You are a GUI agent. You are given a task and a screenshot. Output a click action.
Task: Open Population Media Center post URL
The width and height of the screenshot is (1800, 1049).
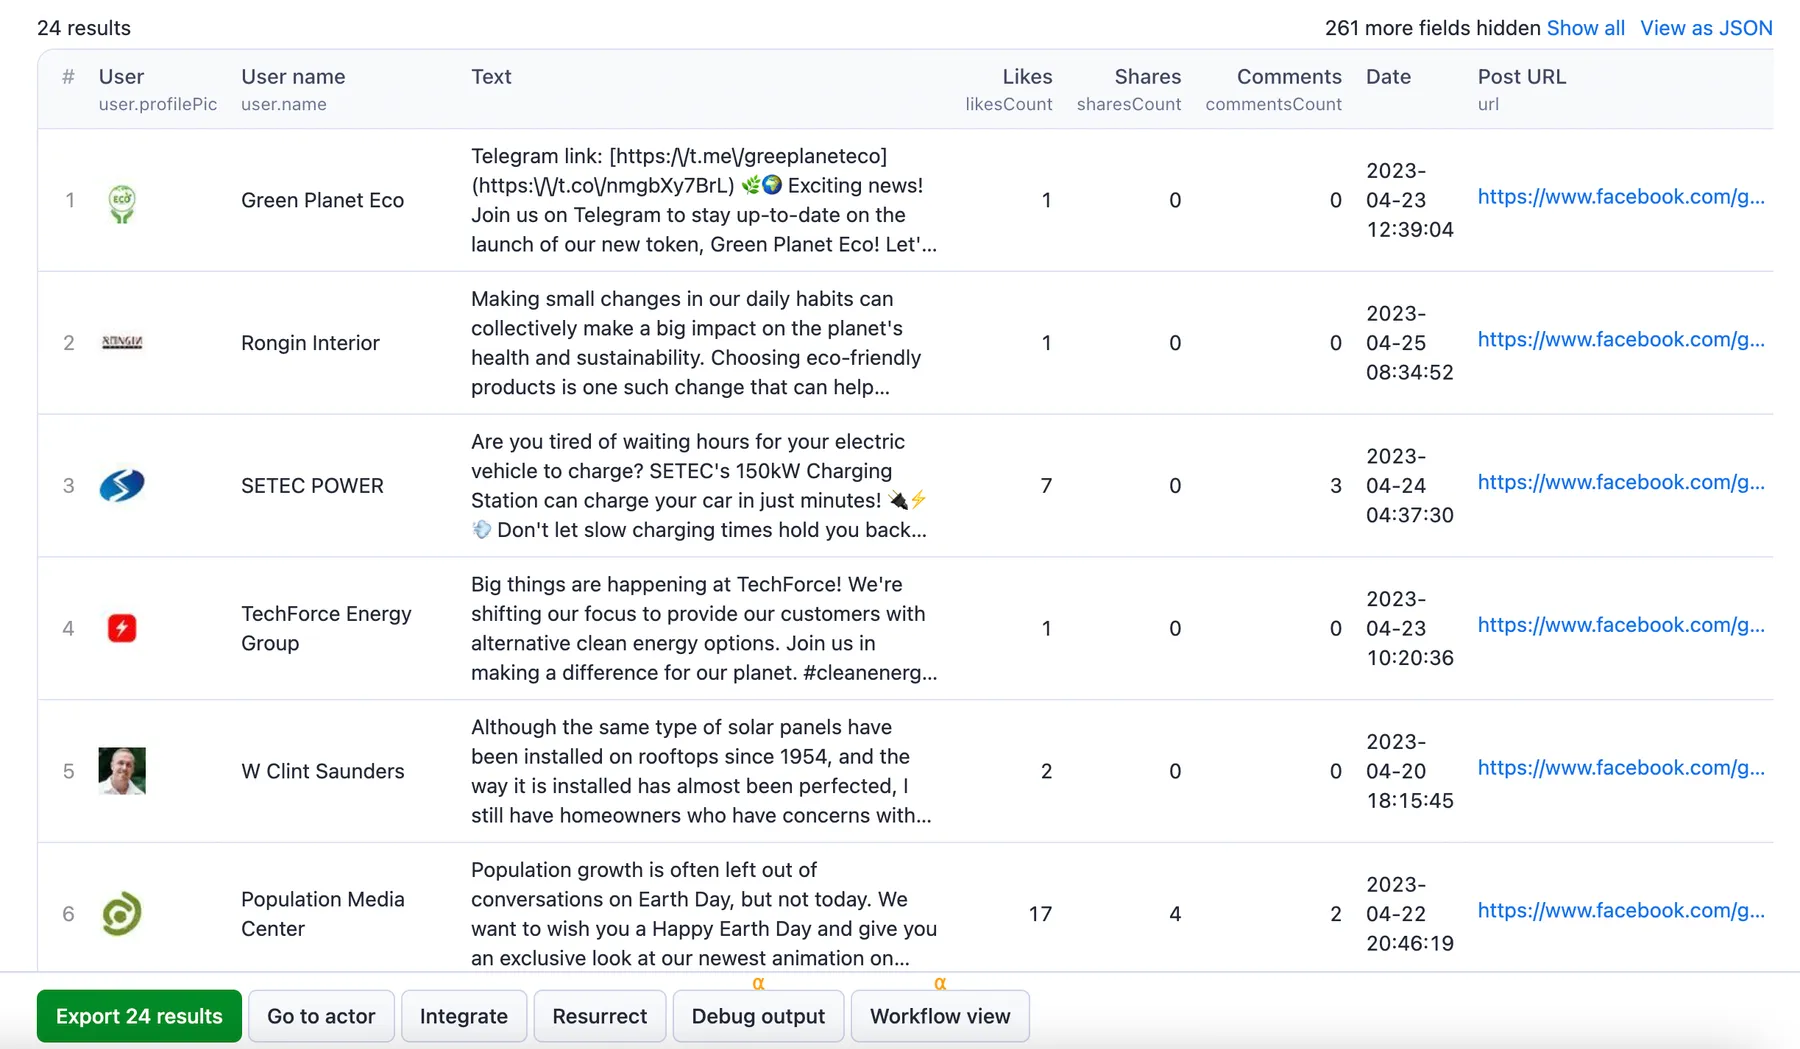coord(1621,910)
